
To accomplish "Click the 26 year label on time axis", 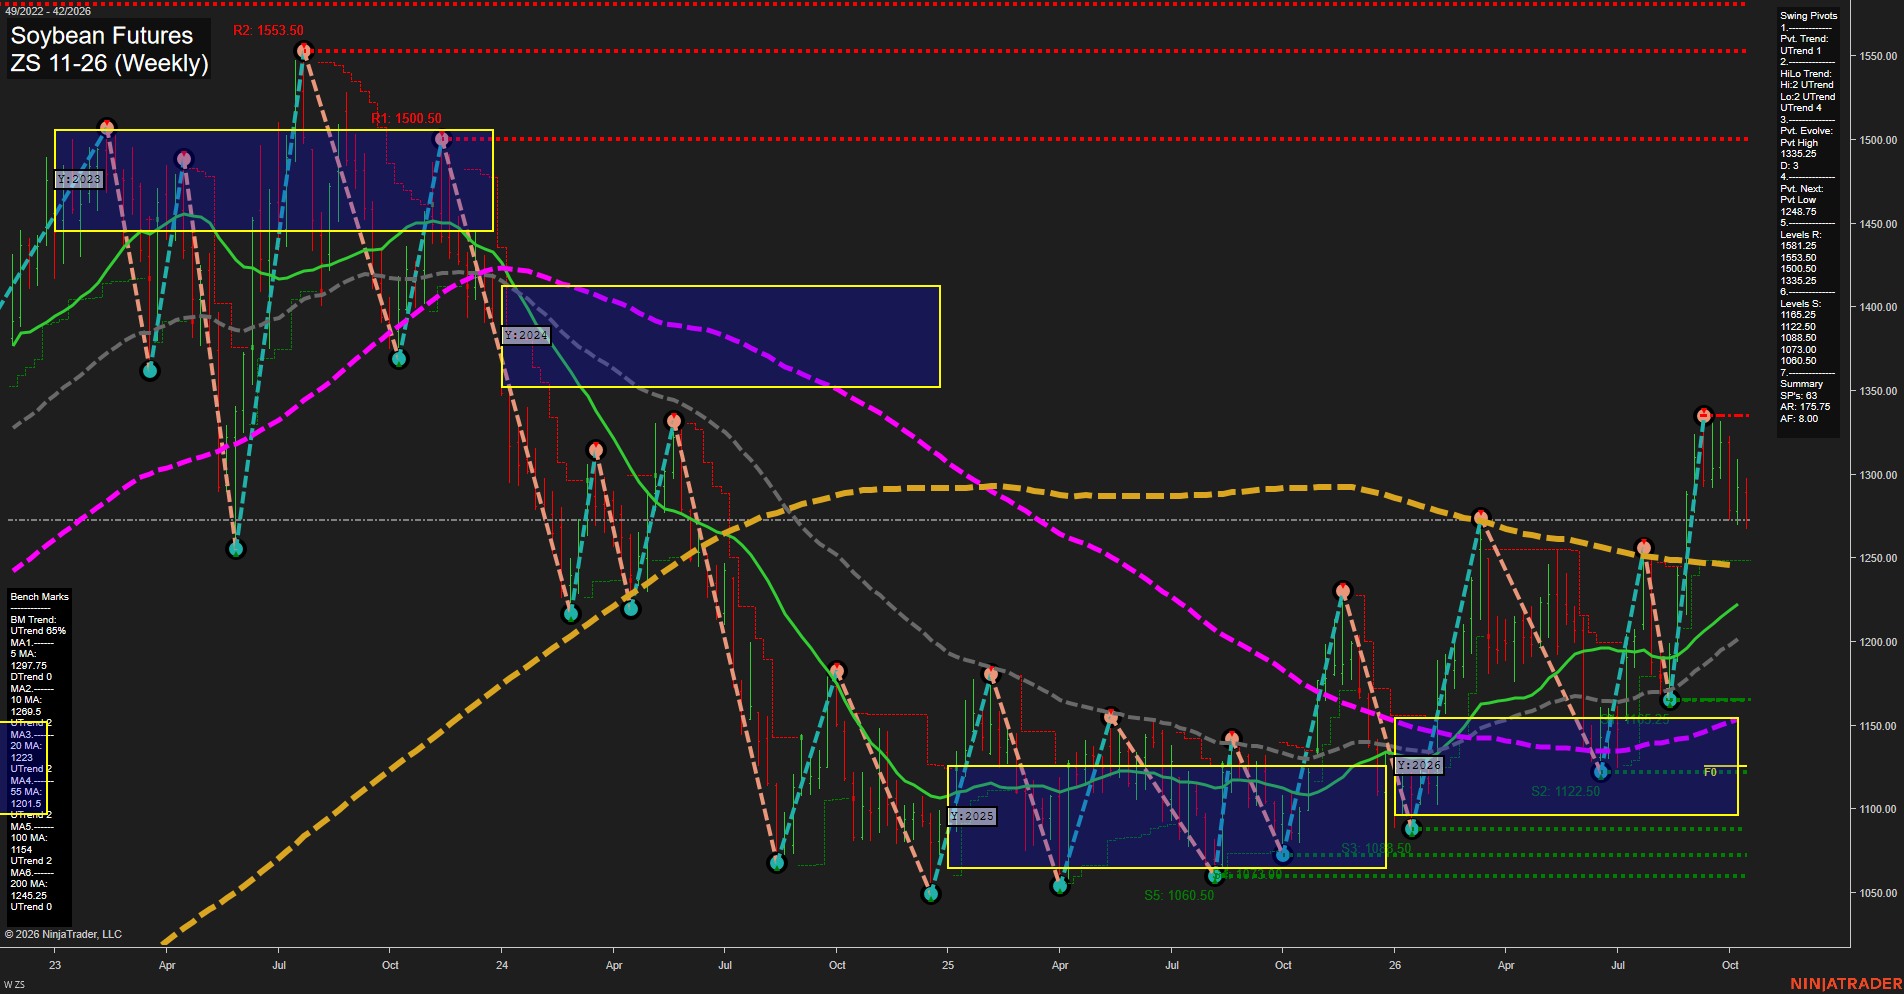I will click(1395, 965).
